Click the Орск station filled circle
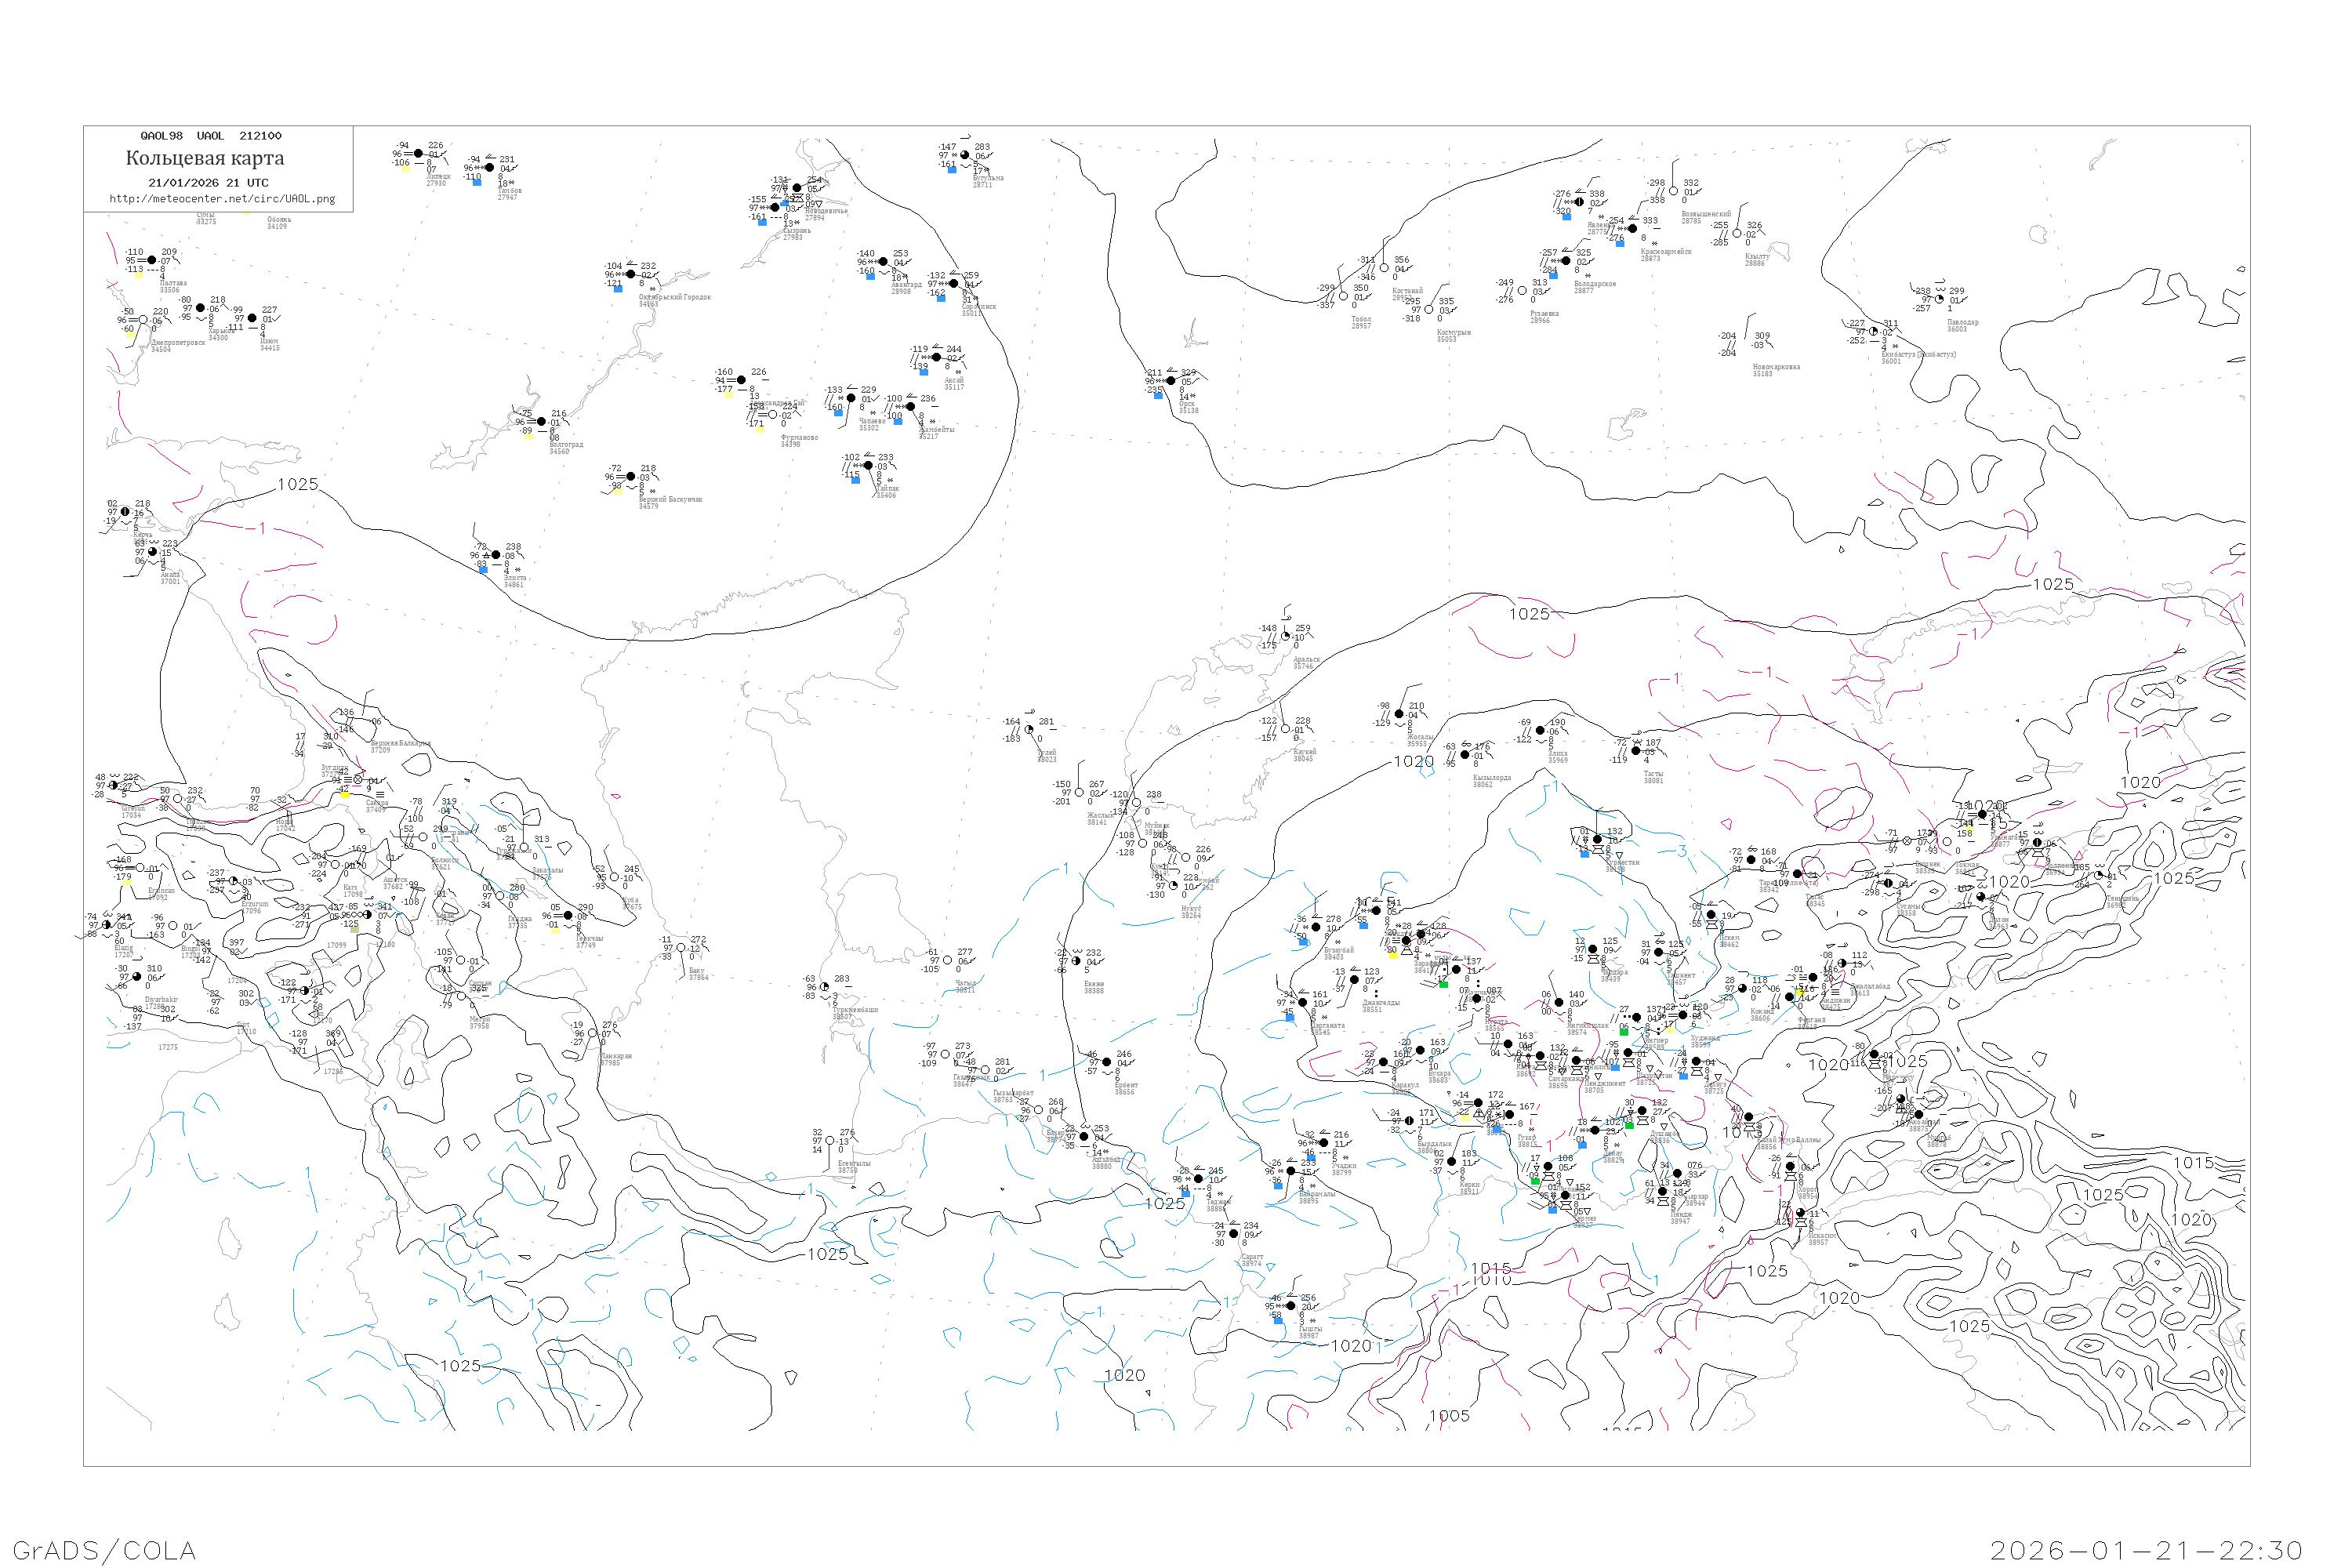 point(1170,381)
